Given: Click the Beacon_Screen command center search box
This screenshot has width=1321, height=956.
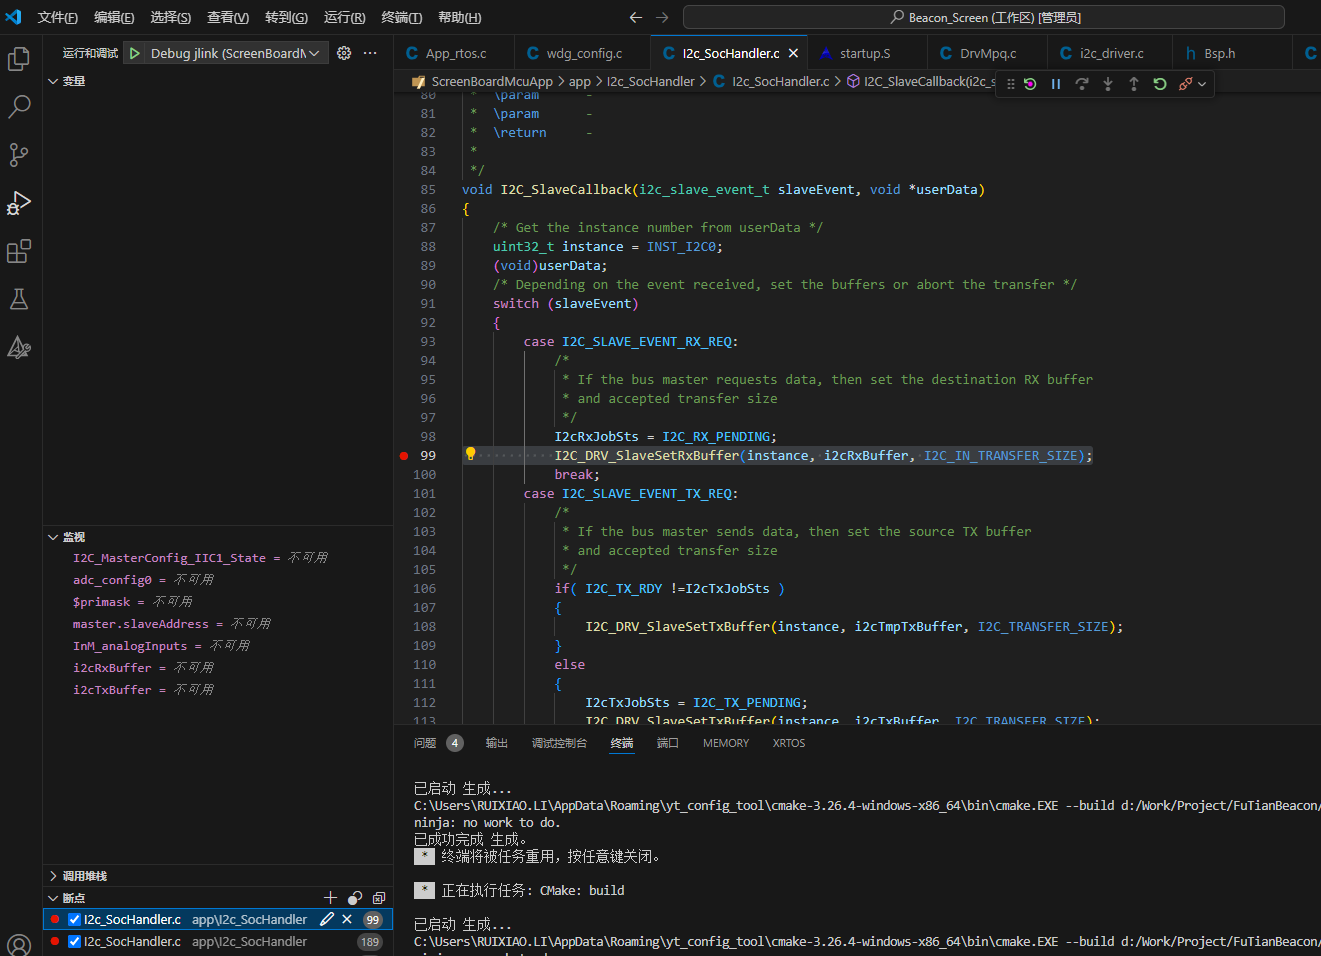Looking at the screenshot, I should click(x=984, y=17).
